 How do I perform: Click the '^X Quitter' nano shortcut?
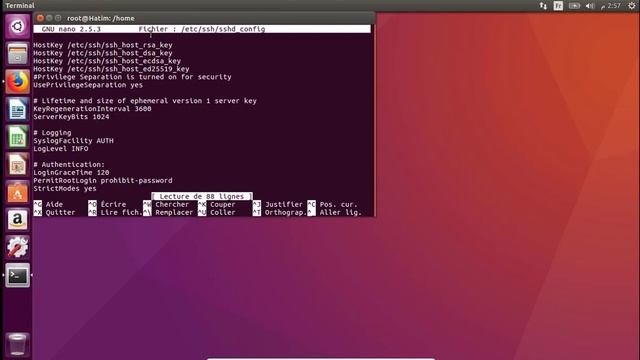pos(54,212)
